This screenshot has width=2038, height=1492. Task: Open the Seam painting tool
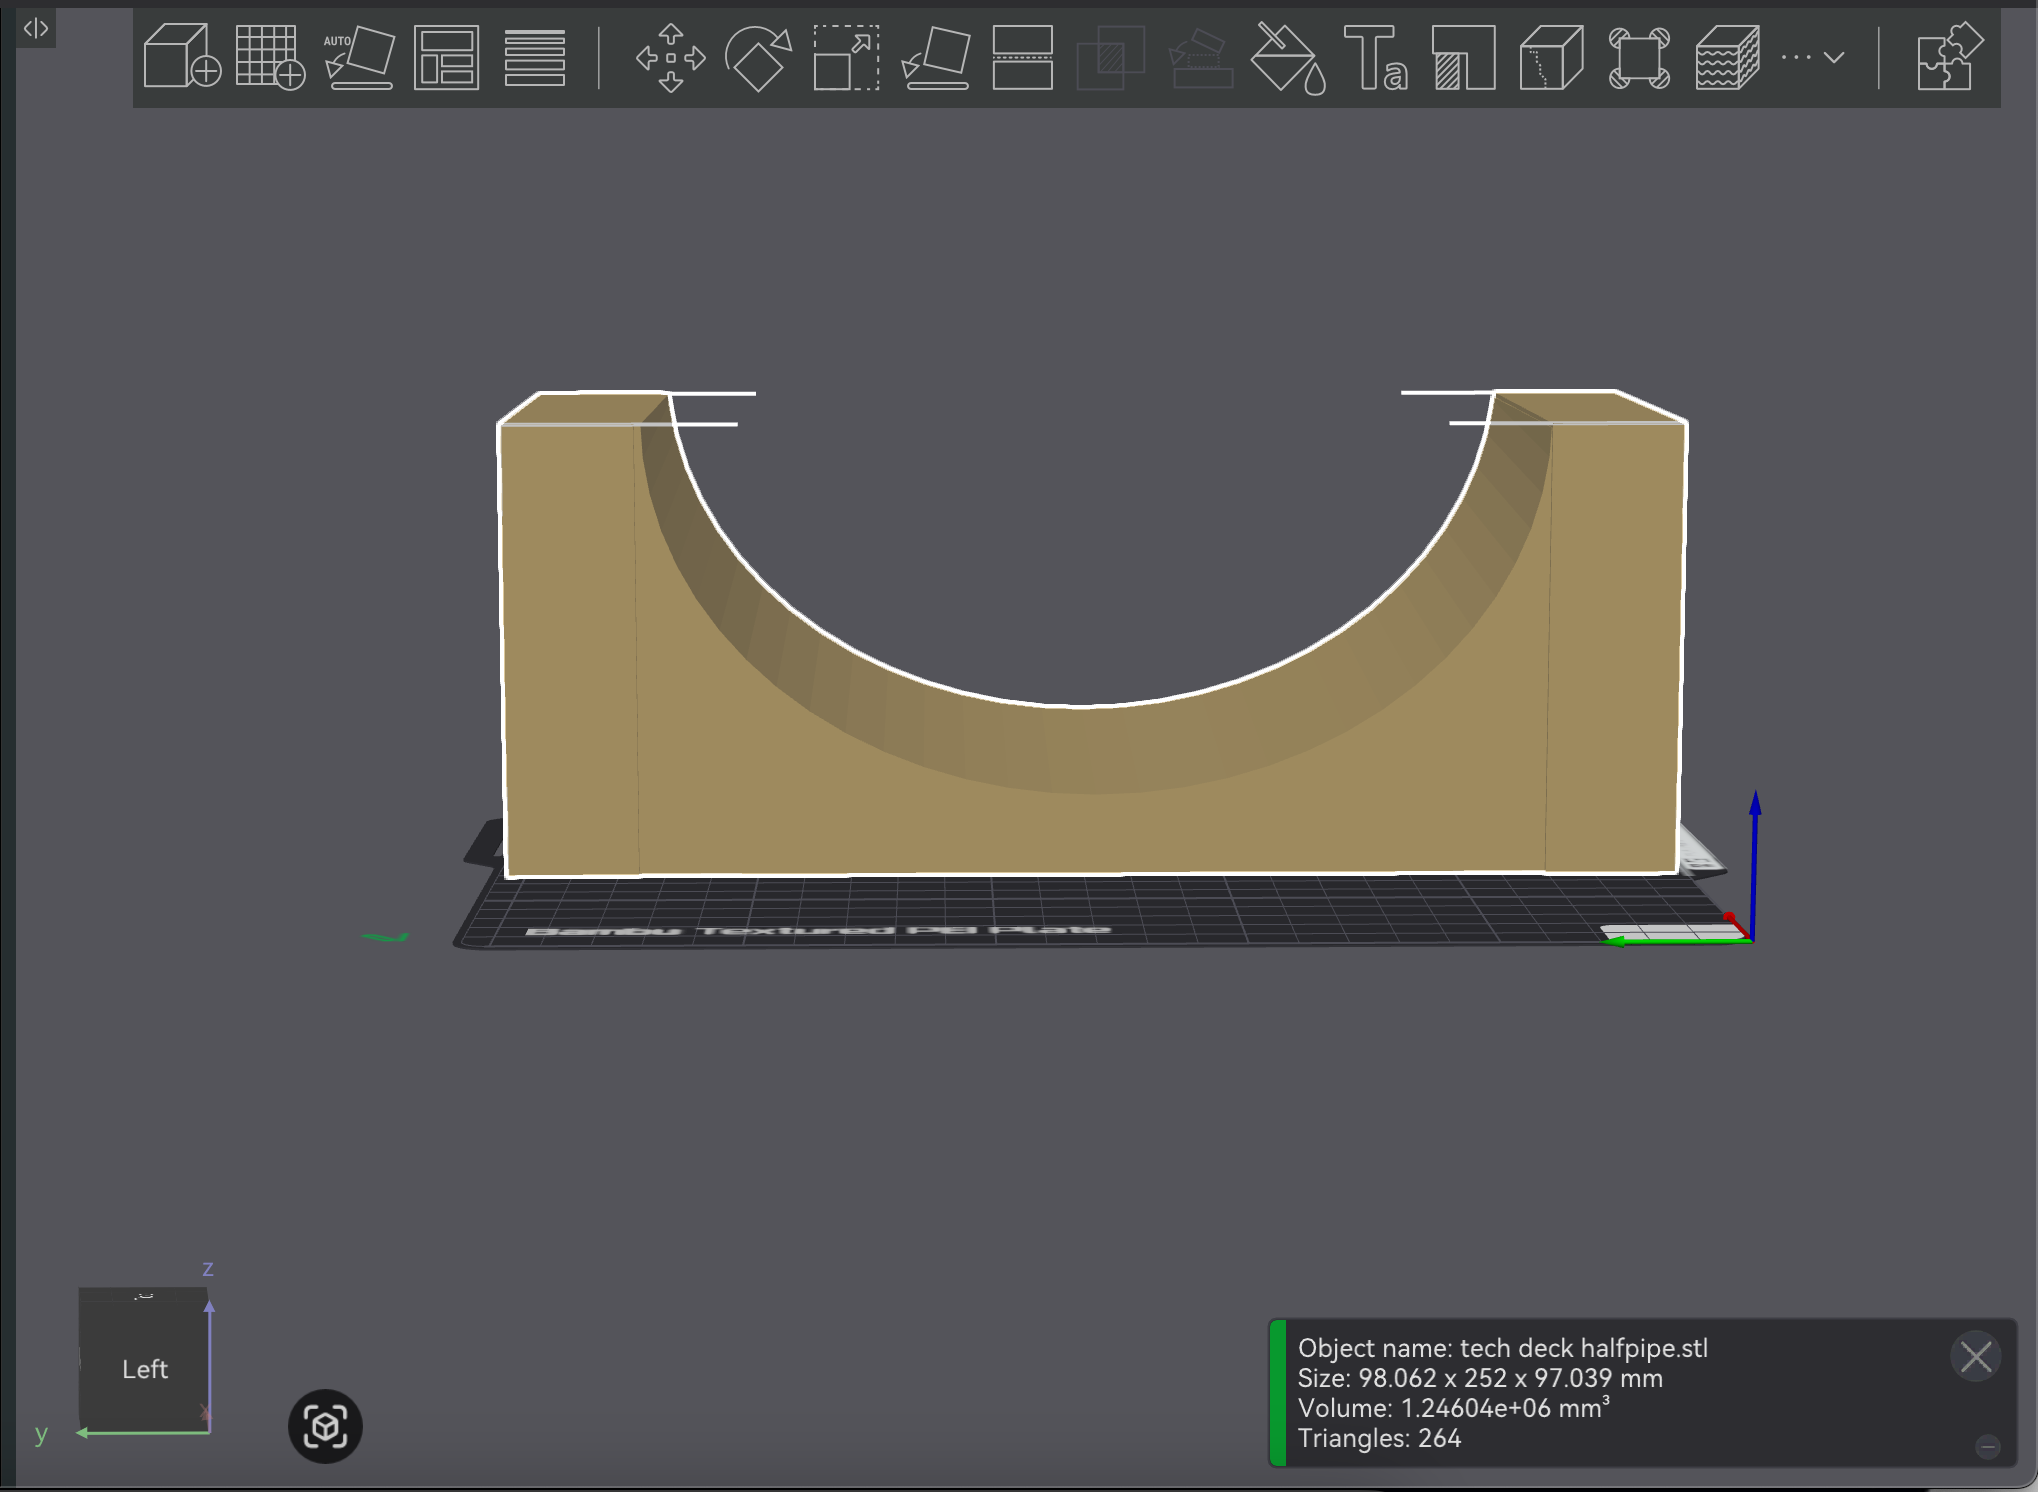(1463, 58)
